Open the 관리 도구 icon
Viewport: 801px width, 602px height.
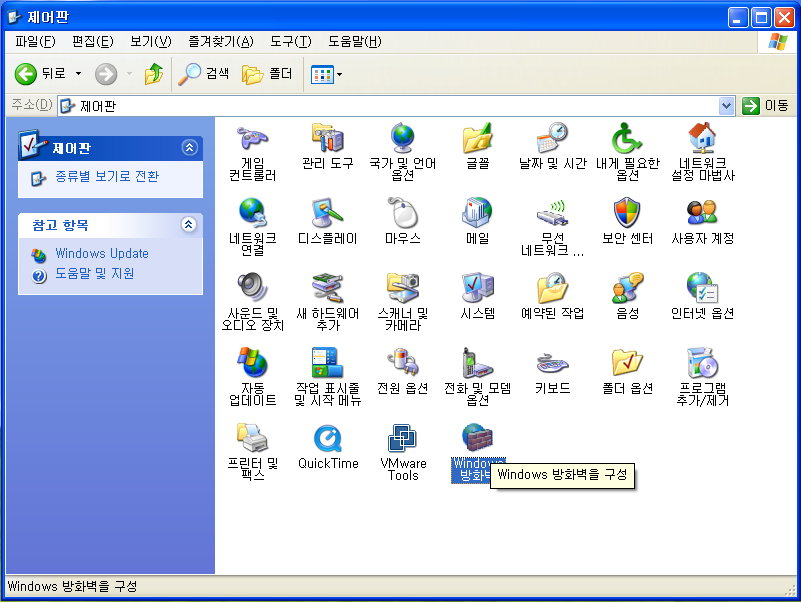click(x=327, y=139)
